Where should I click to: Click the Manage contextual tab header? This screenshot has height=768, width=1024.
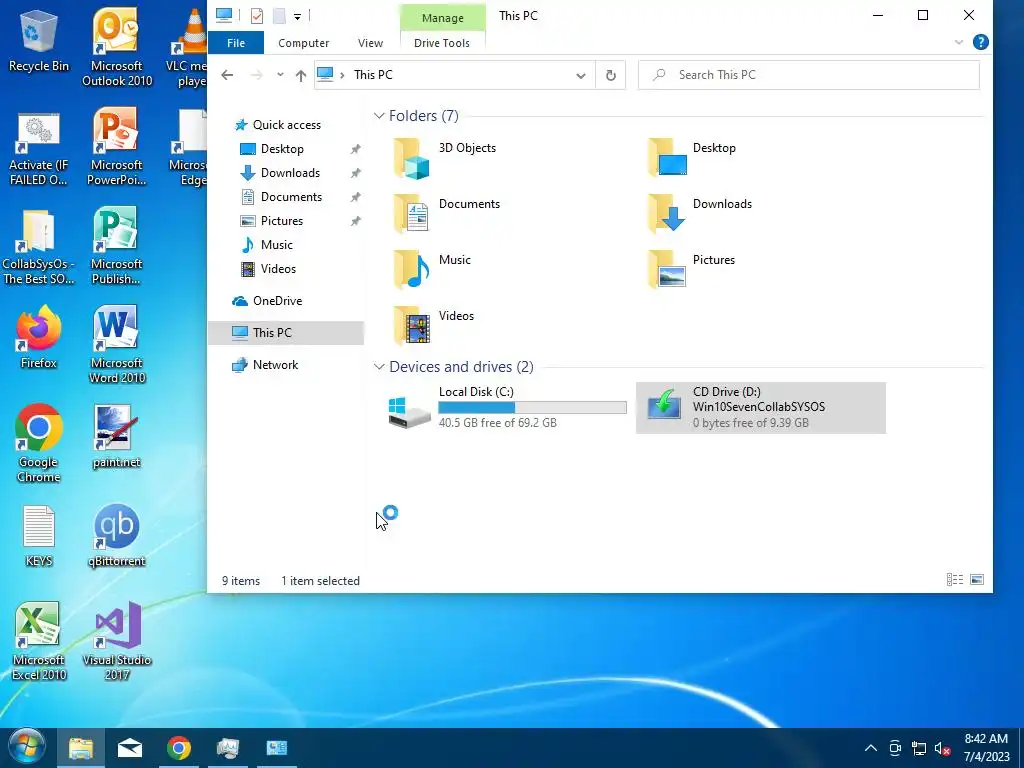[x=442, y=18]
